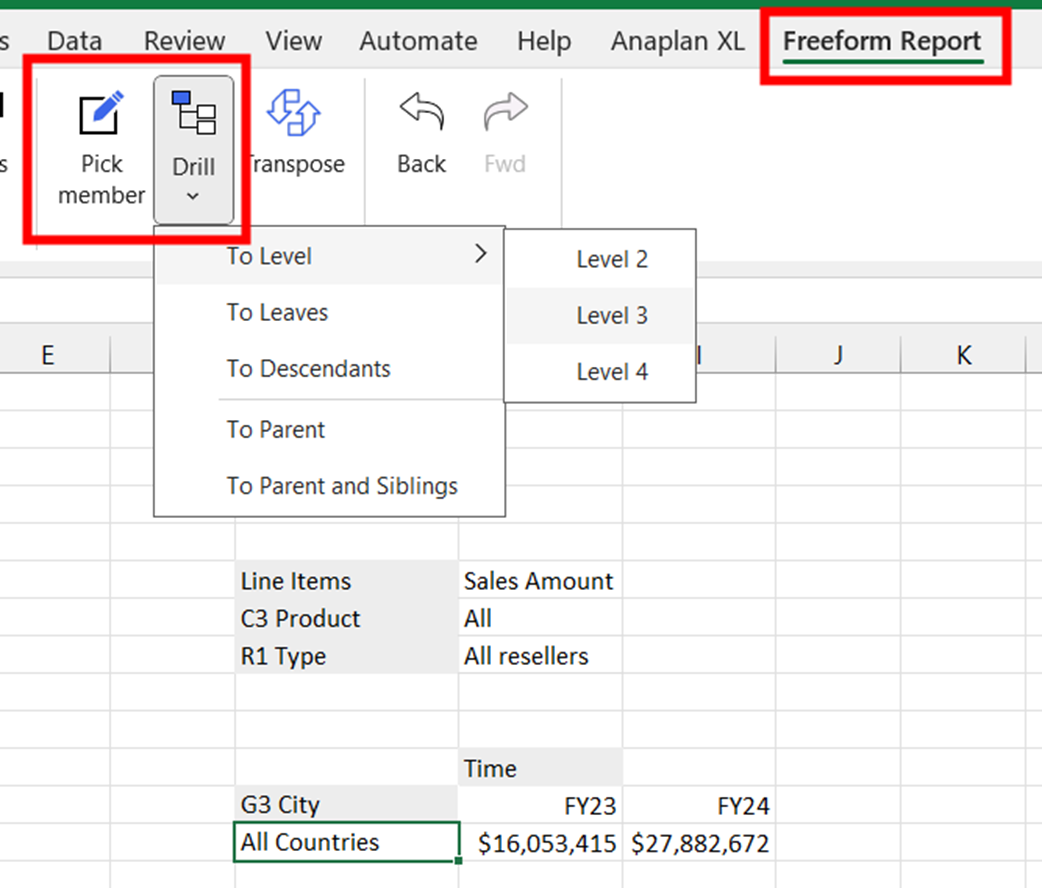
Task: Open the Anaplan XL ribbon tab
Action: (x=677, y=42)
